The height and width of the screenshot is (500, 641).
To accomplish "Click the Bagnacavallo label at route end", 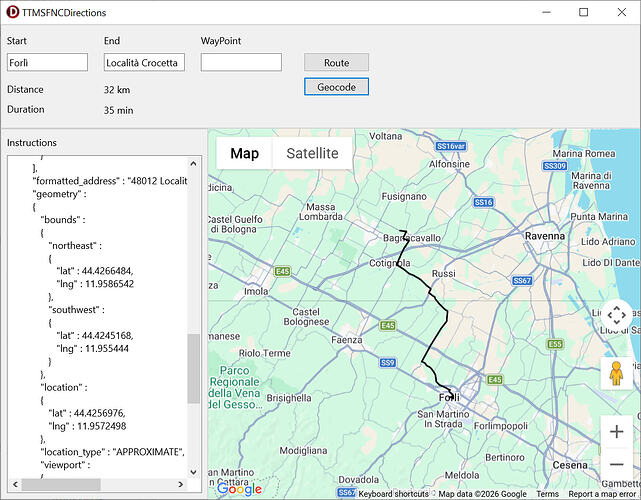I will click(412, 238).
